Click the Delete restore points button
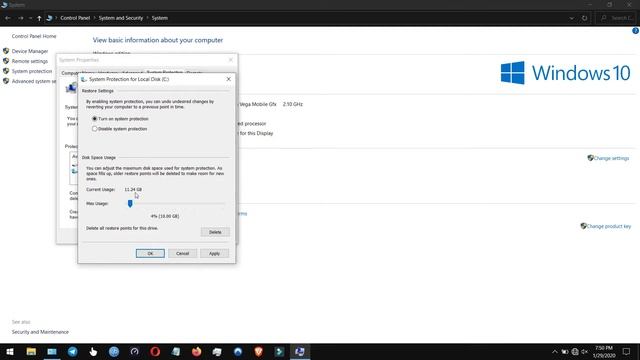This screenshot has width=640, height=360. tap(215, 232)
